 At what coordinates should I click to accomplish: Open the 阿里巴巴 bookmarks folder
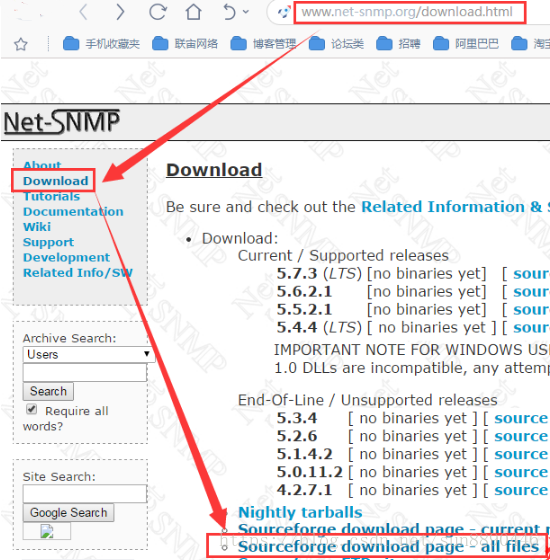[466, 44]
